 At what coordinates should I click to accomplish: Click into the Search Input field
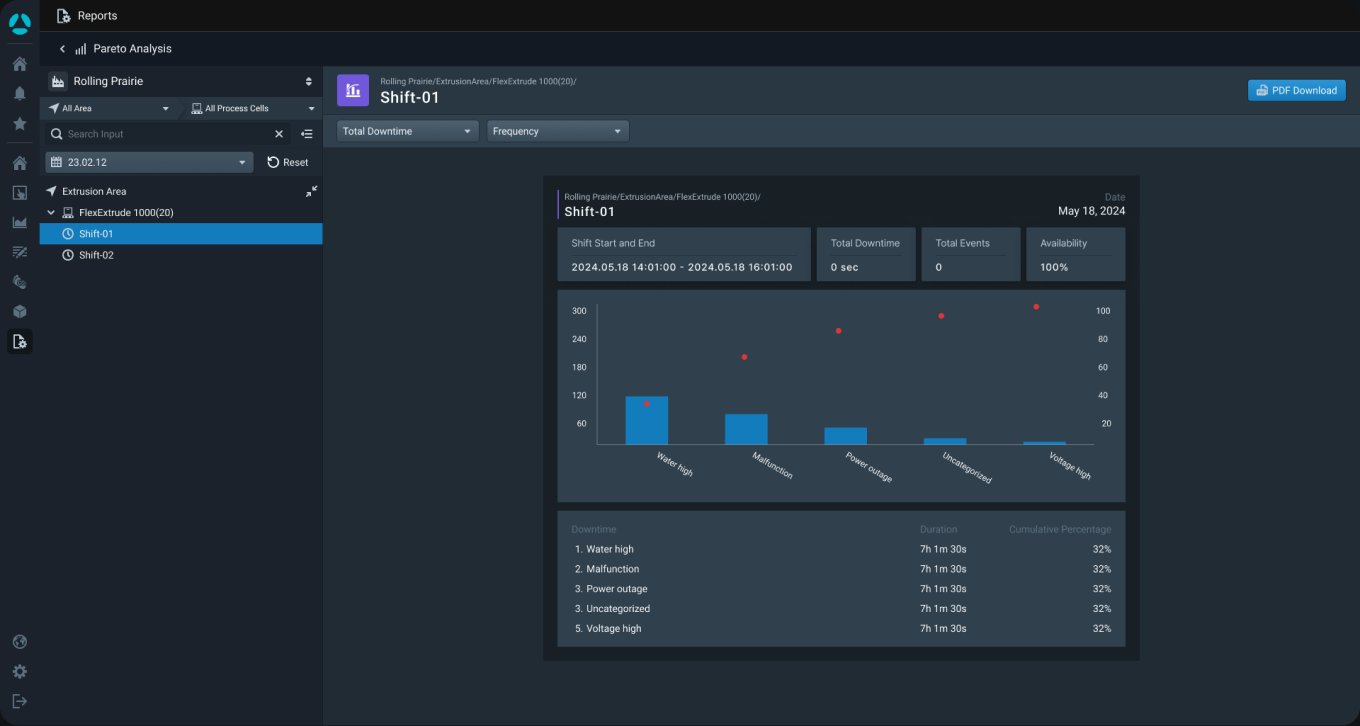point(168,134)
